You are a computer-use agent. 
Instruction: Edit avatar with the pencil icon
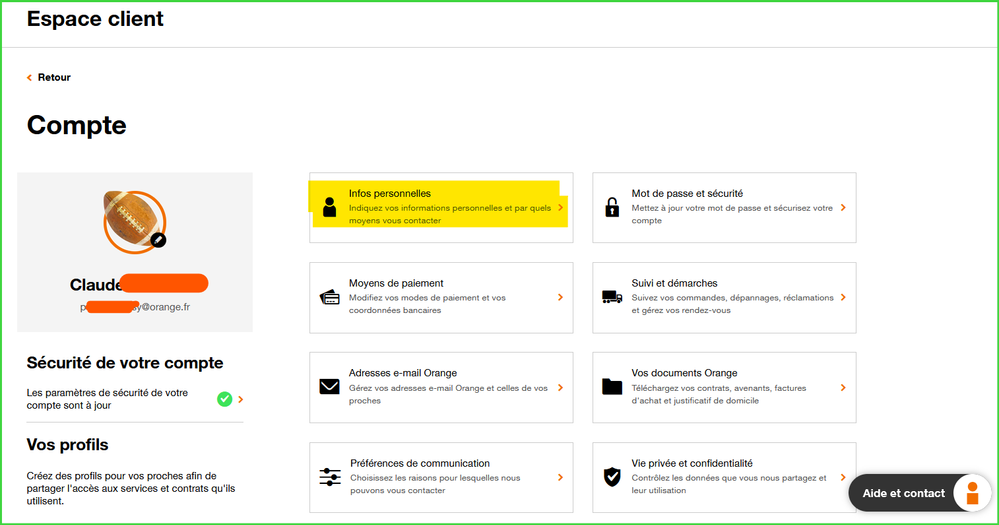click(x=158, y=240)
